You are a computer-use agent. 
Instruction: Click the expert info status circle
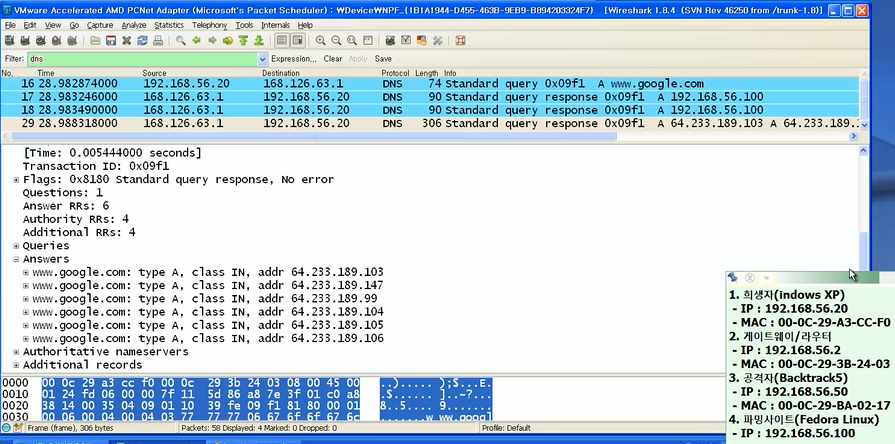(x=6, y=427)
